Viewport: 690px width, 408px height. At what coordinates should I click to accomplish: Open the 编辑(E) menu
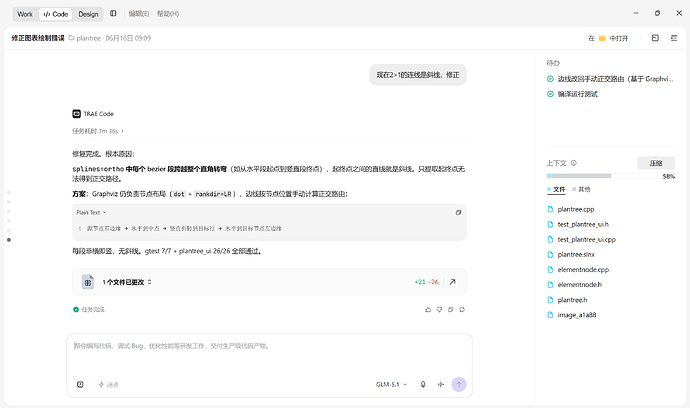(x=139, y=14)
